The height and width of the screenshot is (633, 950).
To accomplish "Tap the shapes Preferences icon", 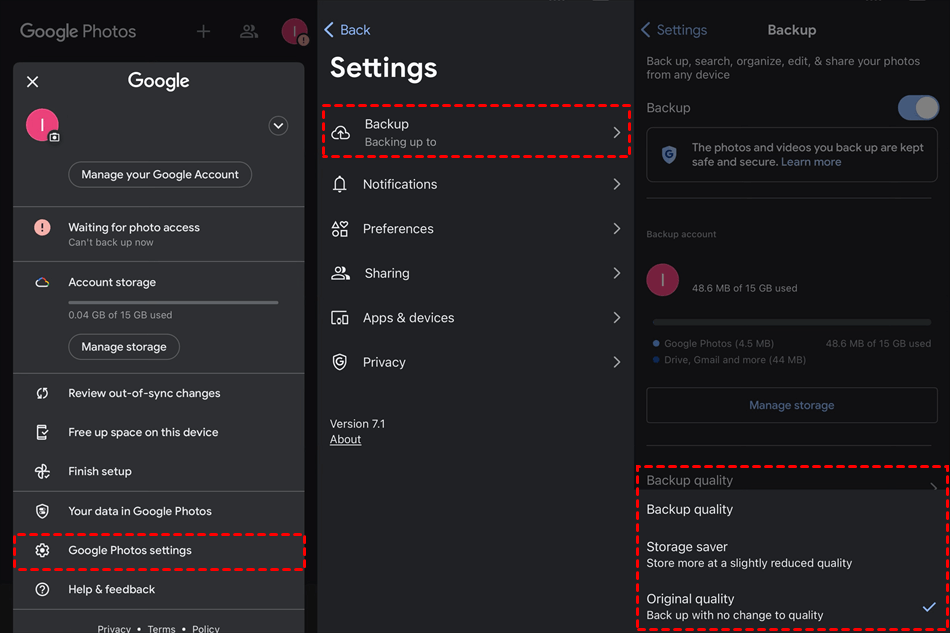I will click(340, 229).
